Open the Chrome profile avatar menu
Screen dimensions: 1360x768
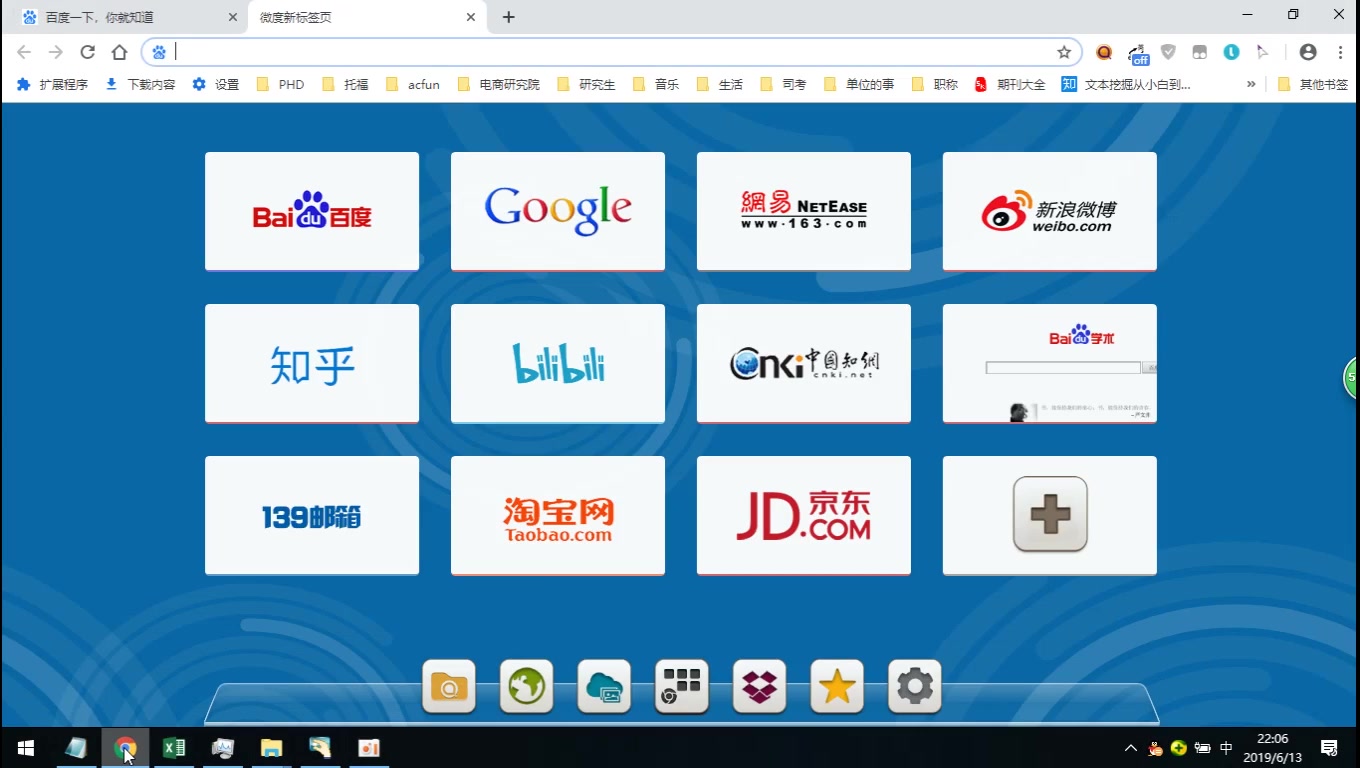point(1308,52)
